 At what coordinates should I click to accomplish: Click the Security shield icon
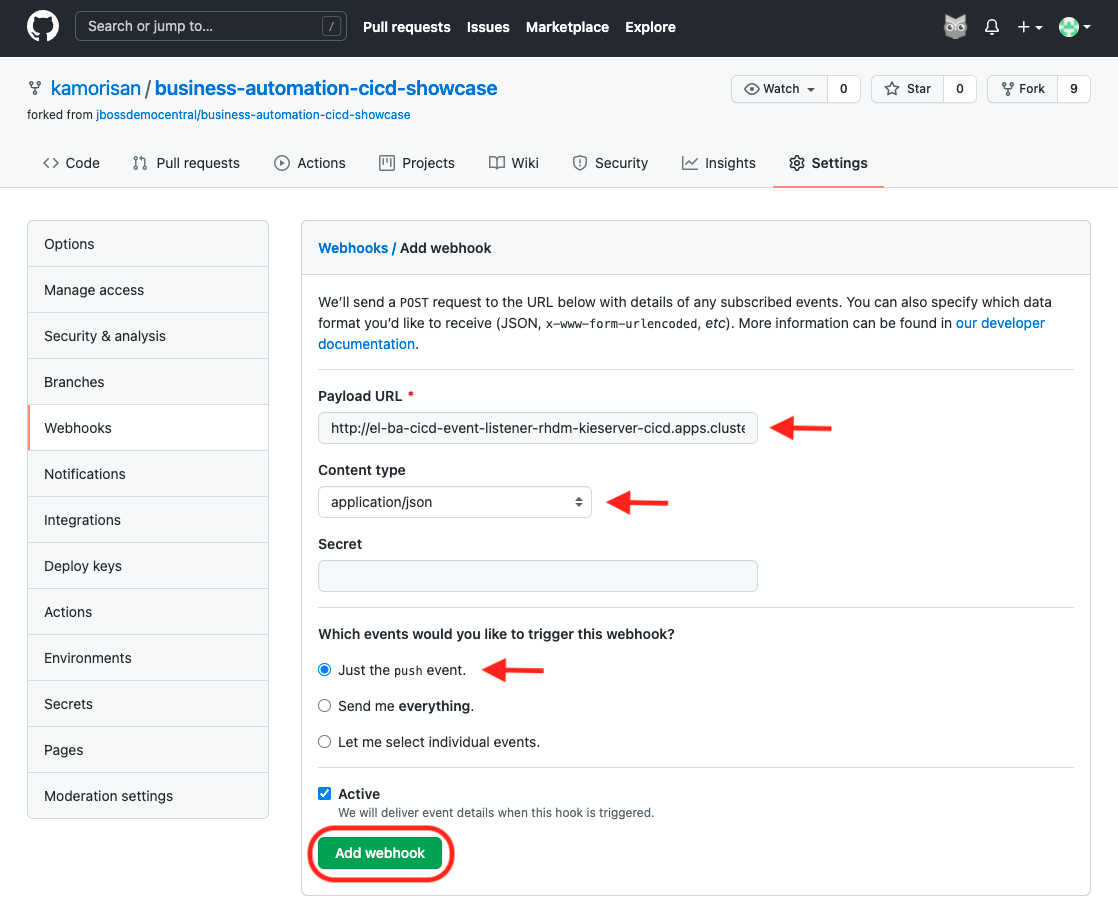coord(580,163)
